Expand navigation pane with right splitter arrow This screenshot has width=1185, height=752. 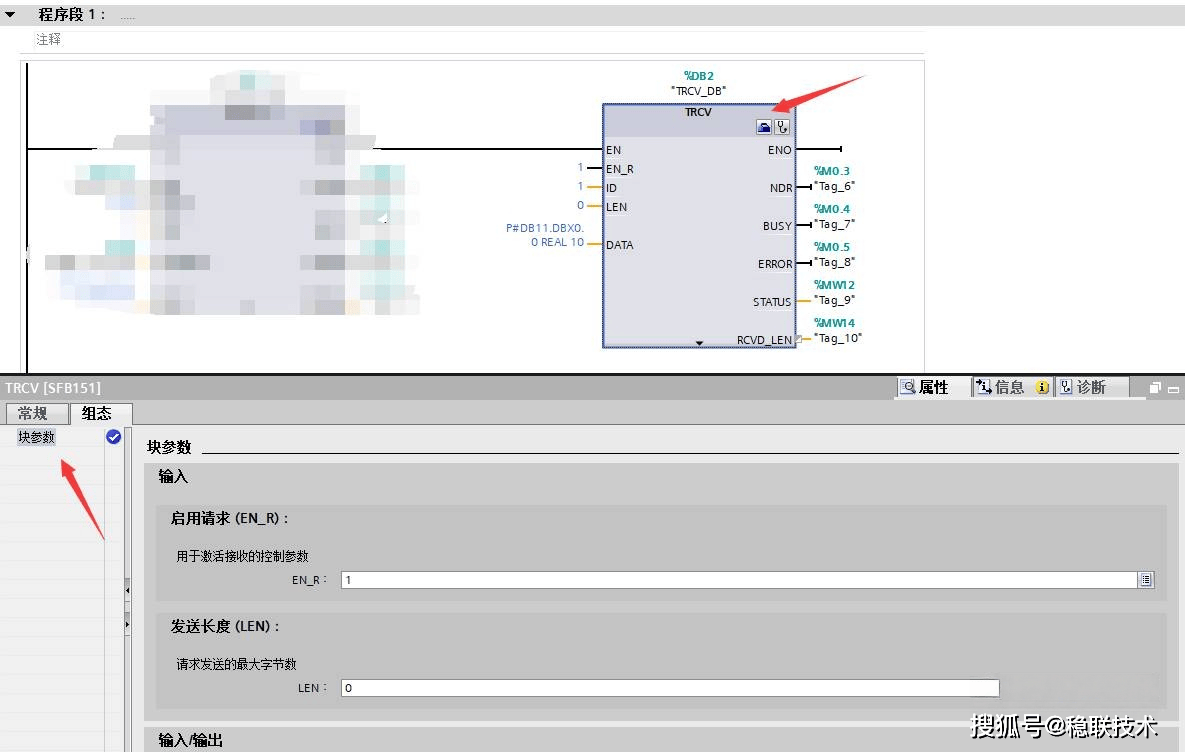[127, 624]
